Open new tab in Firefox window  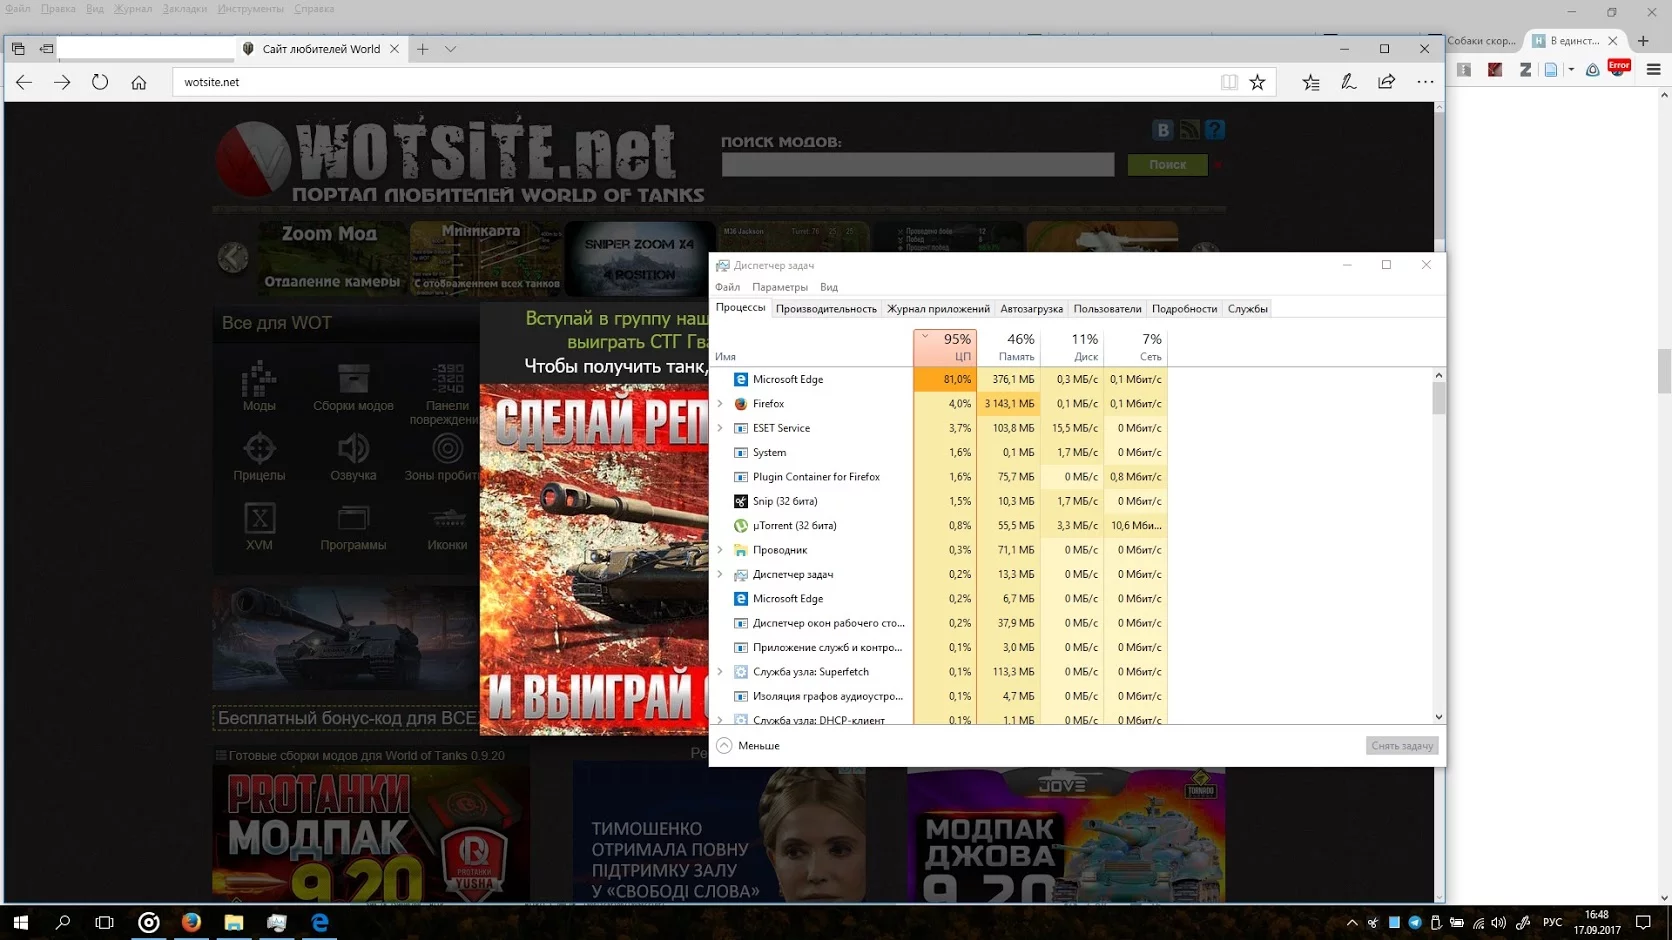click(x=1643, y=41)
